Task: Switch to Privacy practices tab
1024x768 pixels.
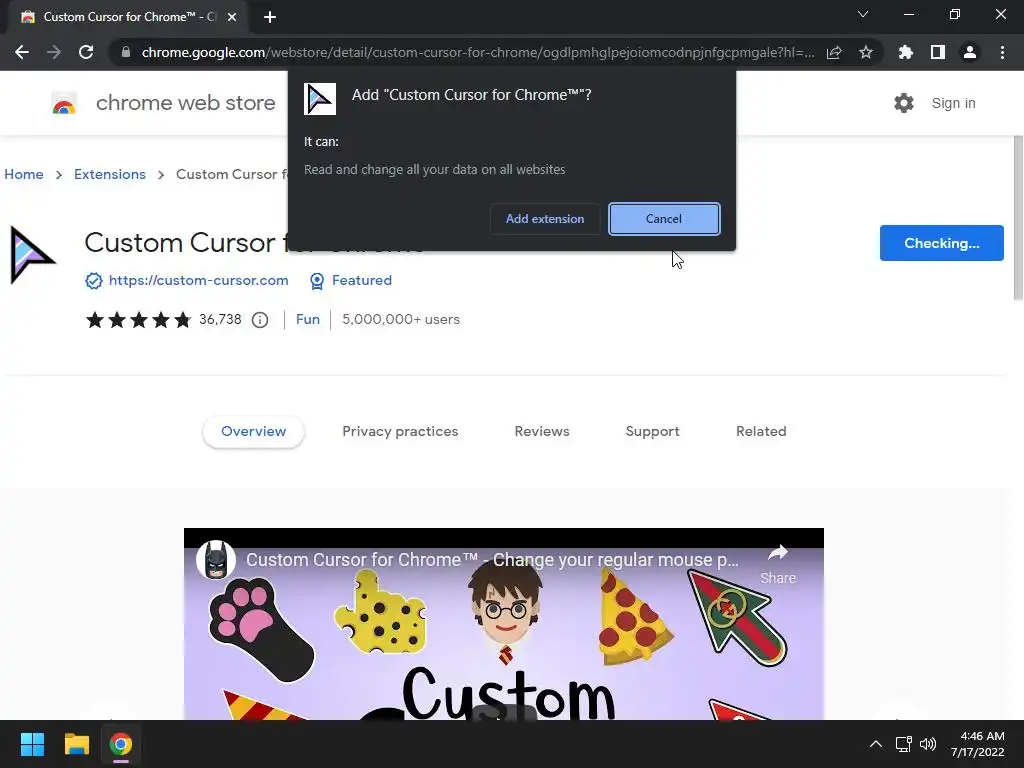Action: coord(400,432)
